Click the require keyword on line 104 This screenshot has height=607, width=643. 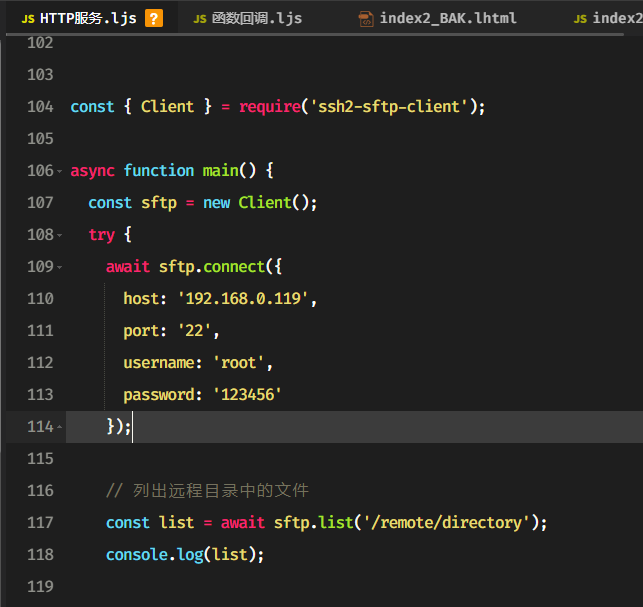pos(270,107)
